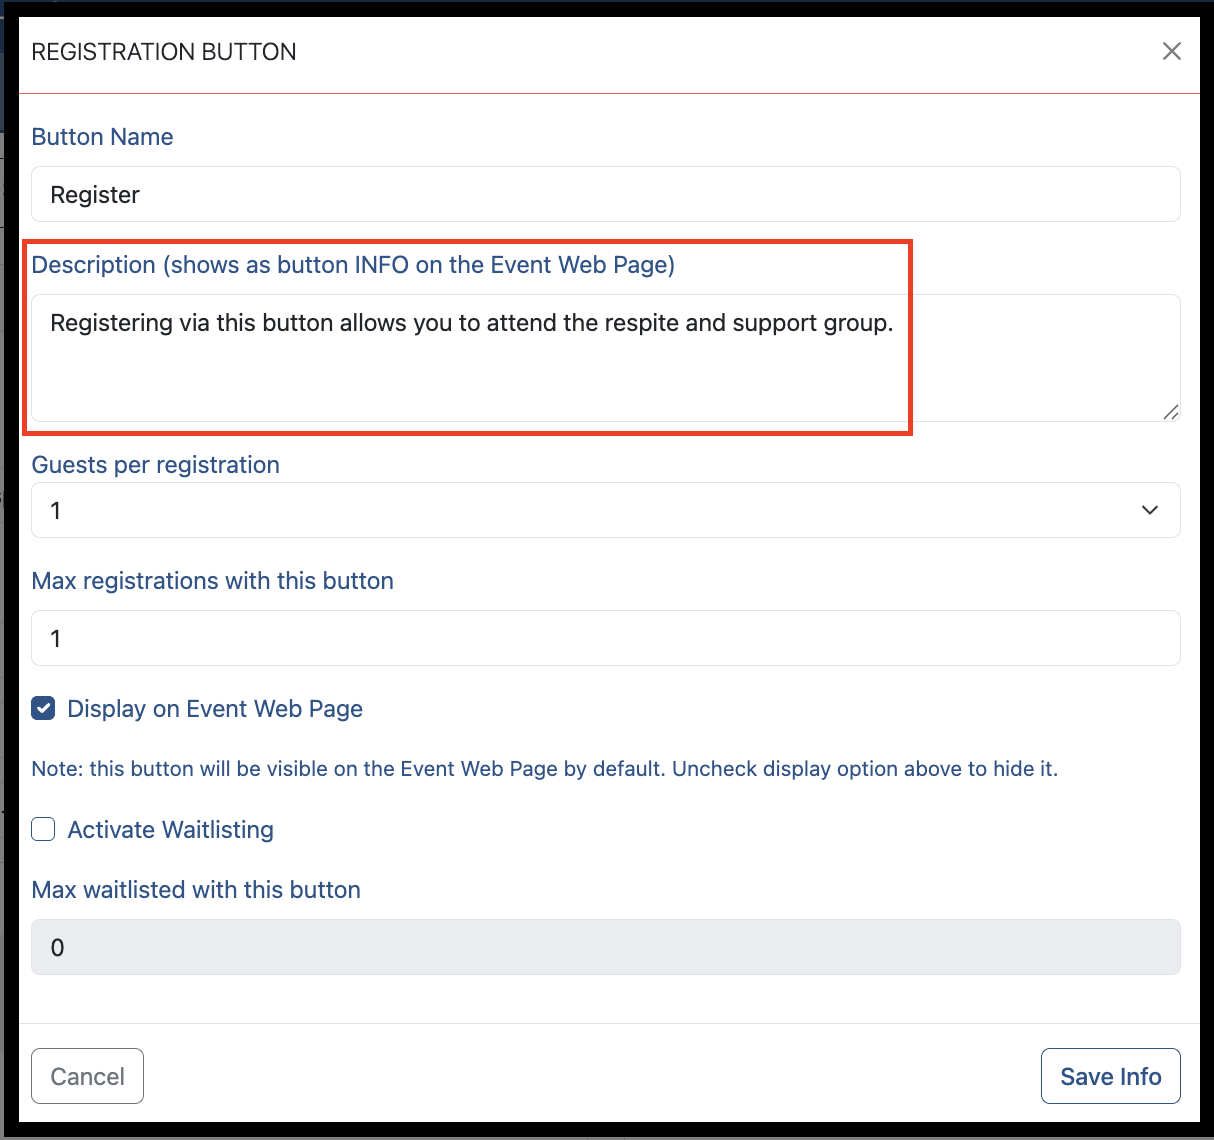The width and height of the screenshot is (1214, 1140).
Task: Close the Registration Button dialog
Action: click(1172, 51)
